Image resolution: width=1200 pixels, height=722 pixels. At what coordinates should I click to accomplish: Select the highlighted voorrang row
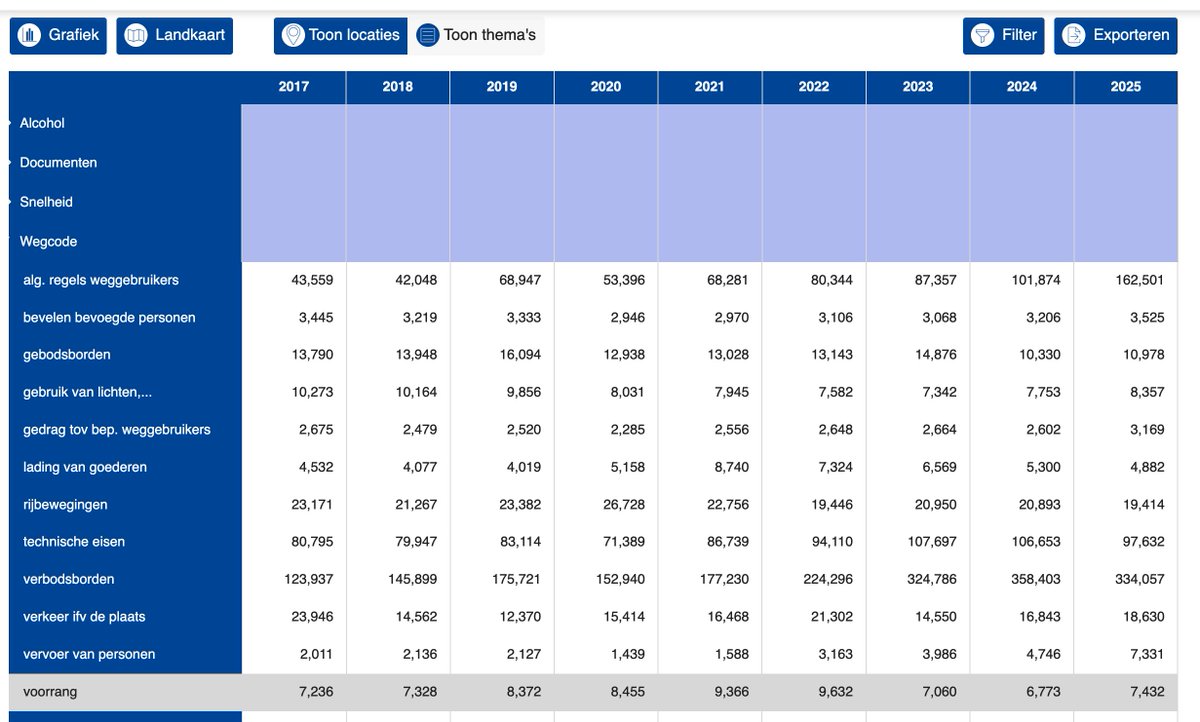(593, 692)
